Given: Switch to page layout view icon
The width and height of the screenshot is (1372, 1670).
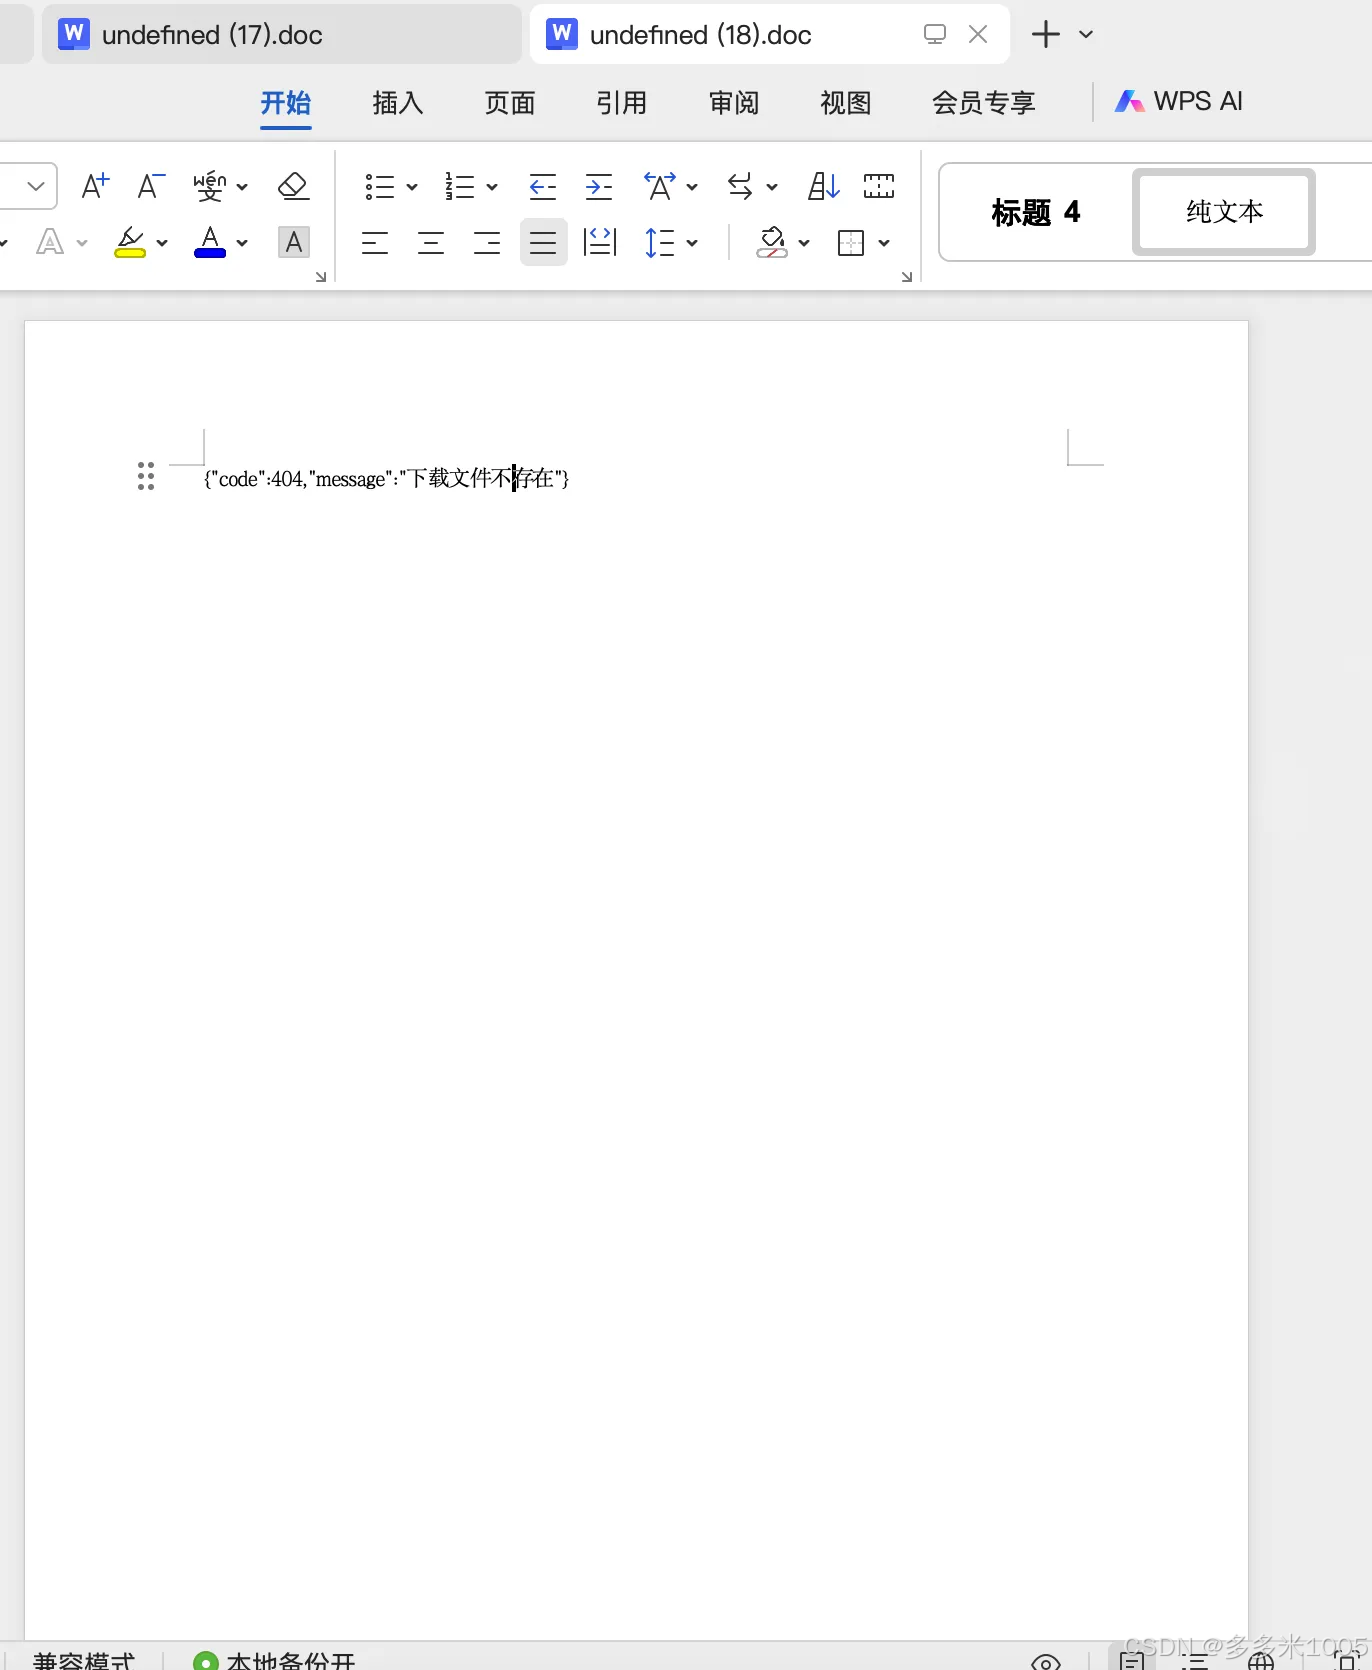Looking at the screenshot, I should point(1132,1661).
